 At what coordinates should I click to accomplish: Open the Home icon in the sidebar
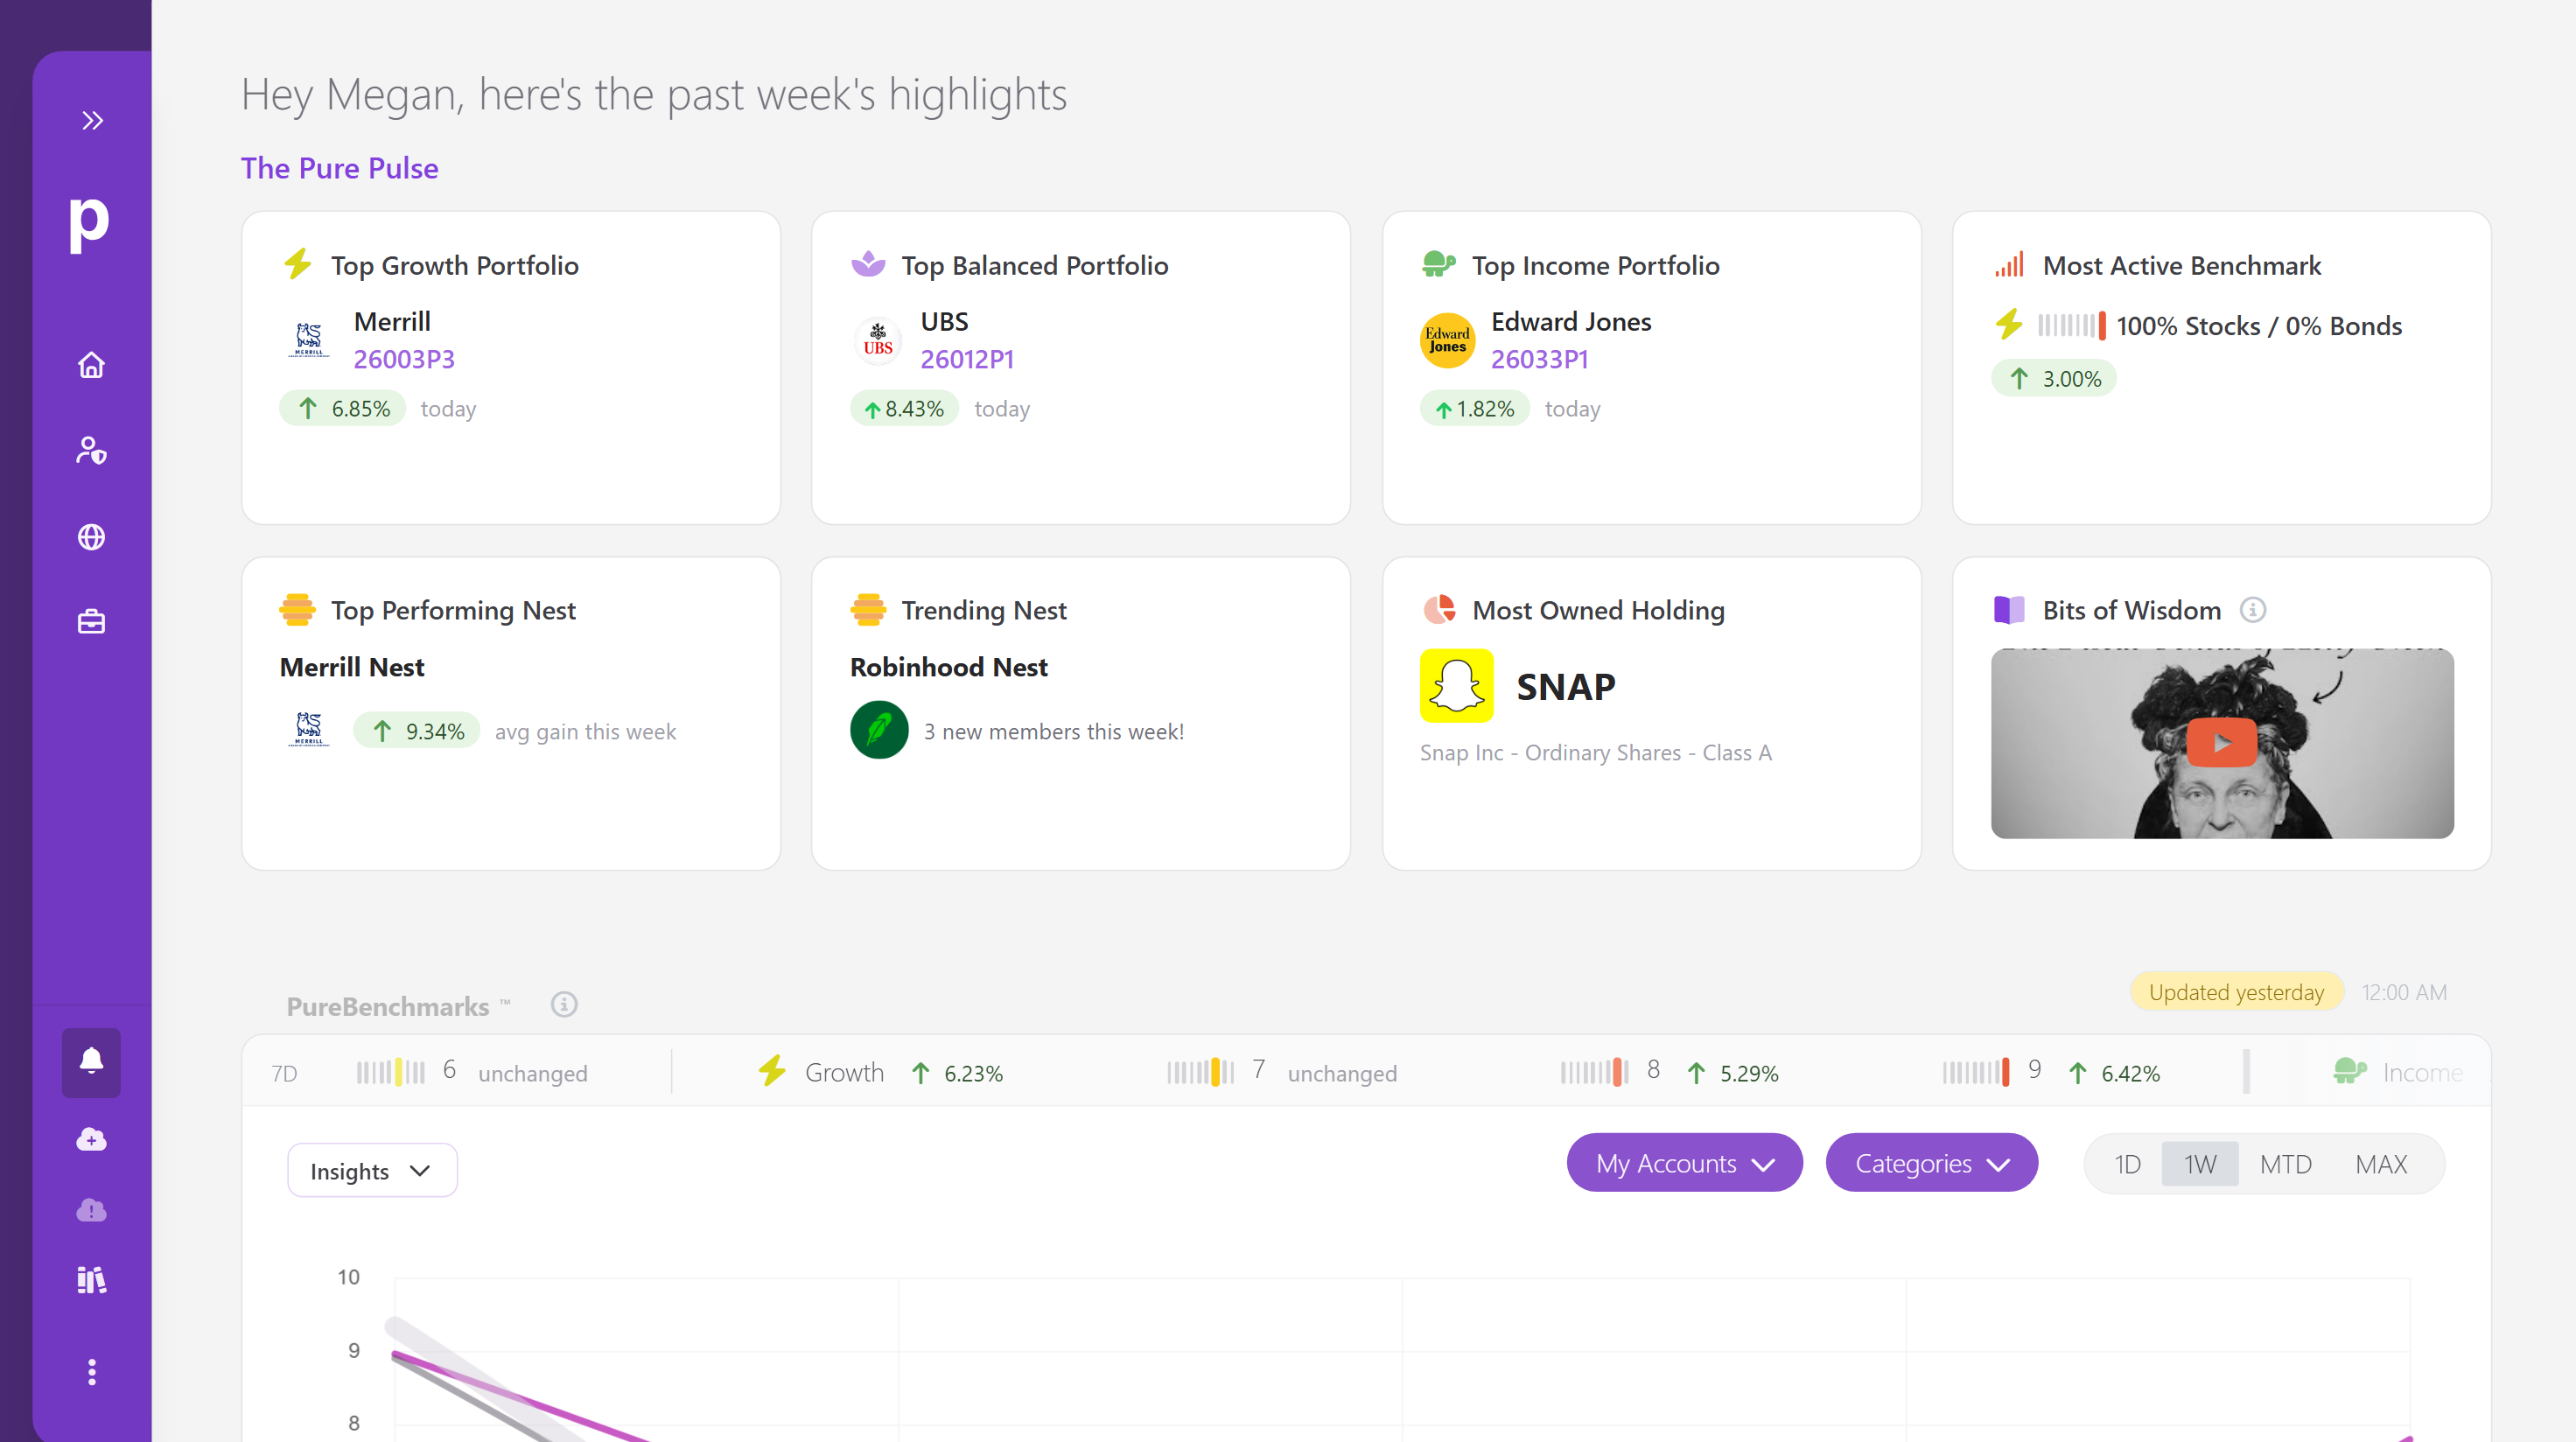point(91,365)
